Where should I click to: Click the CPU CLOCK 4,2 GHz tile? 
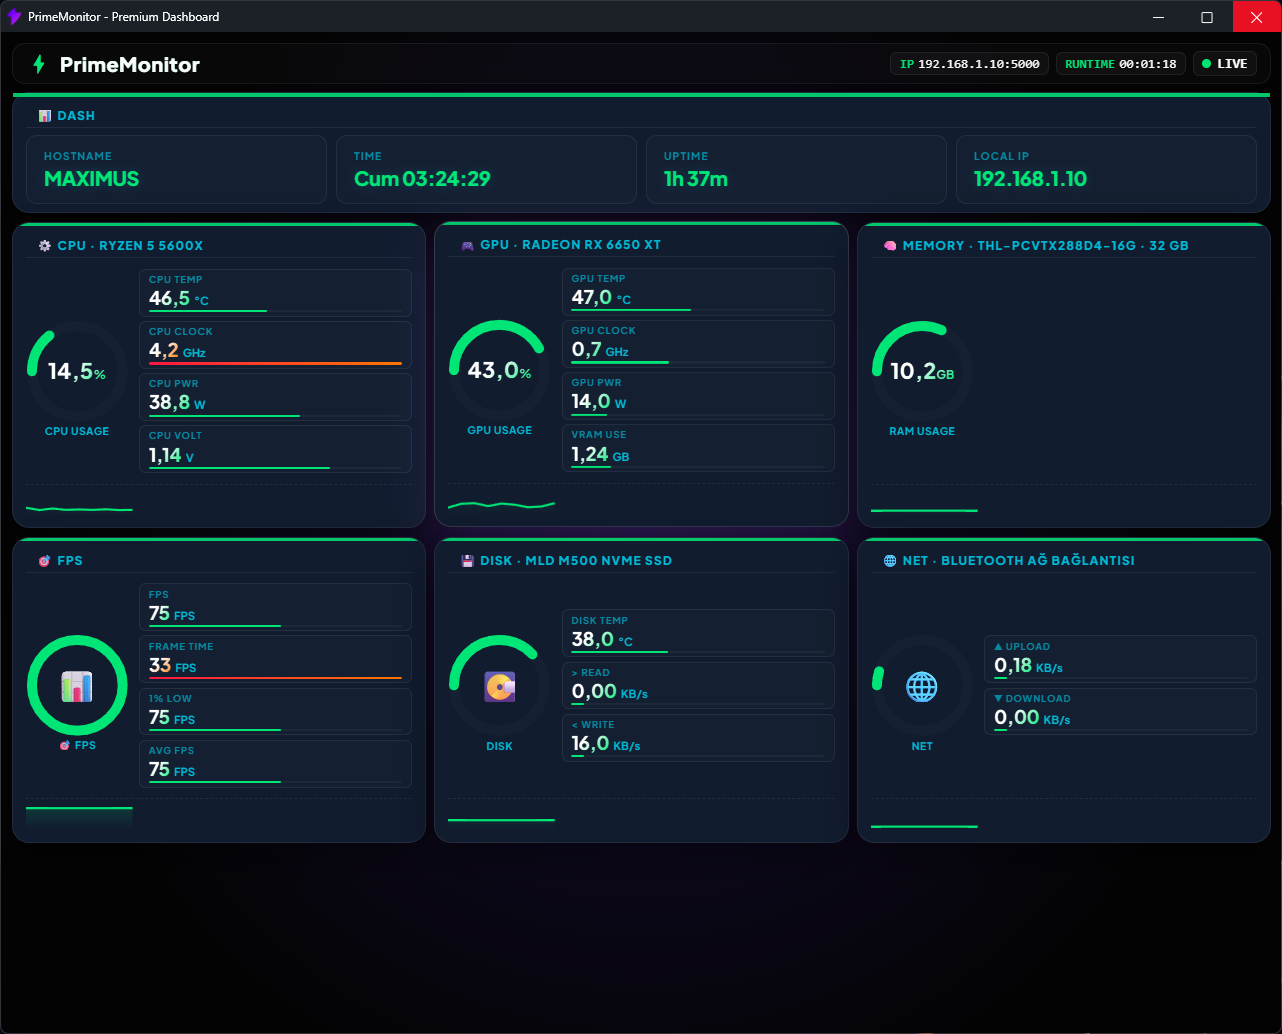pyautogui.click(x=275, y=345)
